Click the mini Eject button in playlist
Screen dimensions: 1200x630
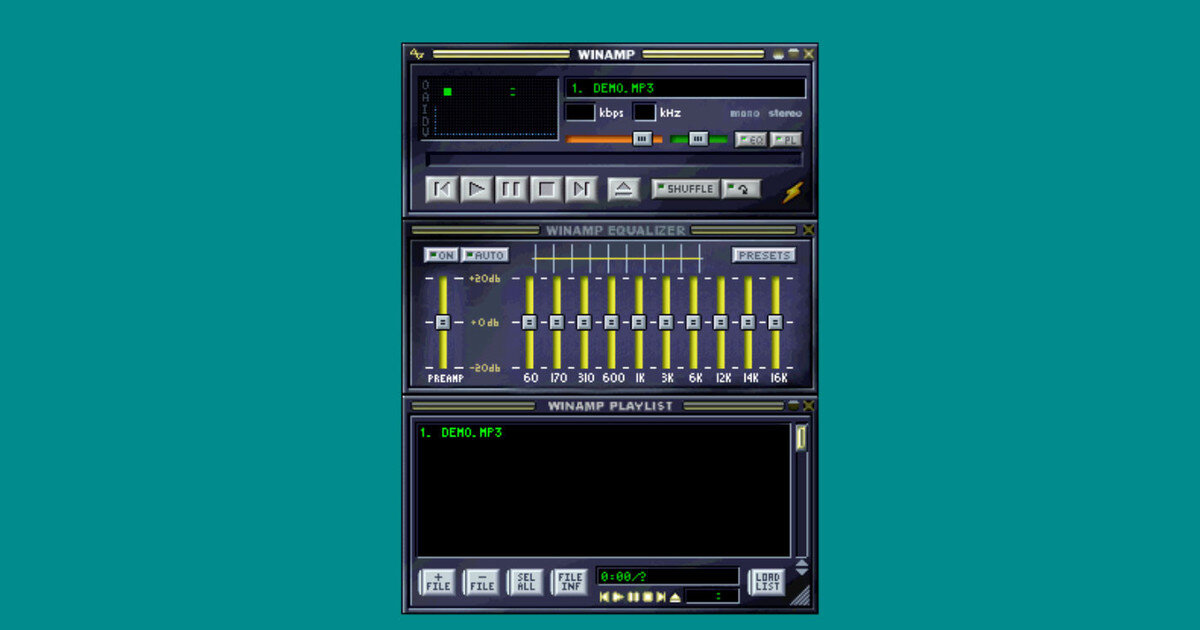675,597
